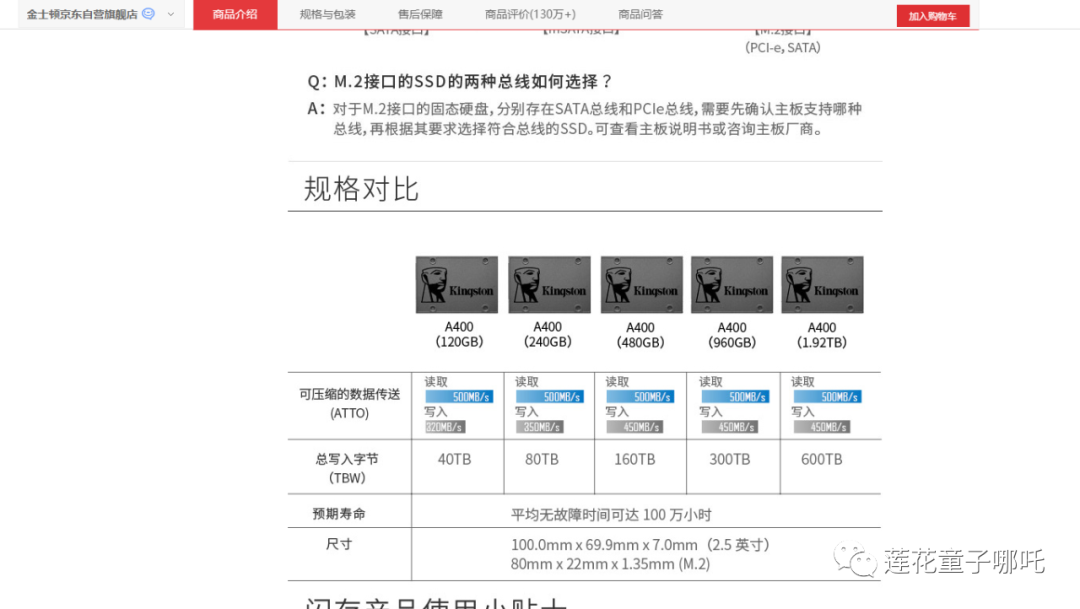Click the 2.5 英寸 dimensions line

click(640, 545)
